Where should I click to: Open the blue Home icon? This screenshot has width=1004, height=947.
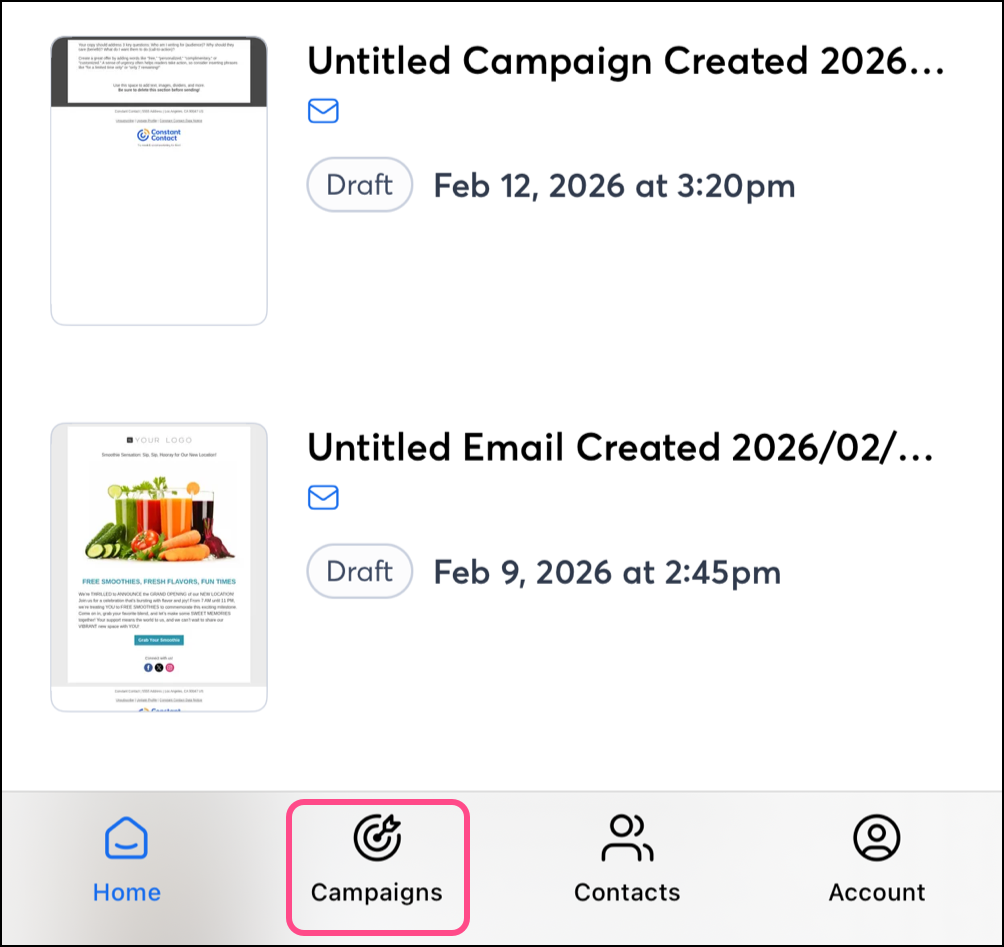tap(126, 839)
